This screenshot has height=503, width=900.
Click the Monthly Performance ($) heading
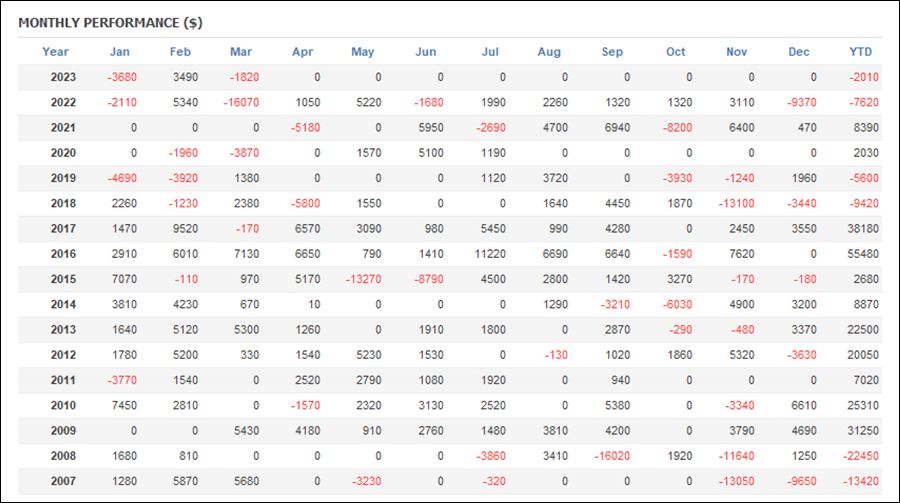110,23
